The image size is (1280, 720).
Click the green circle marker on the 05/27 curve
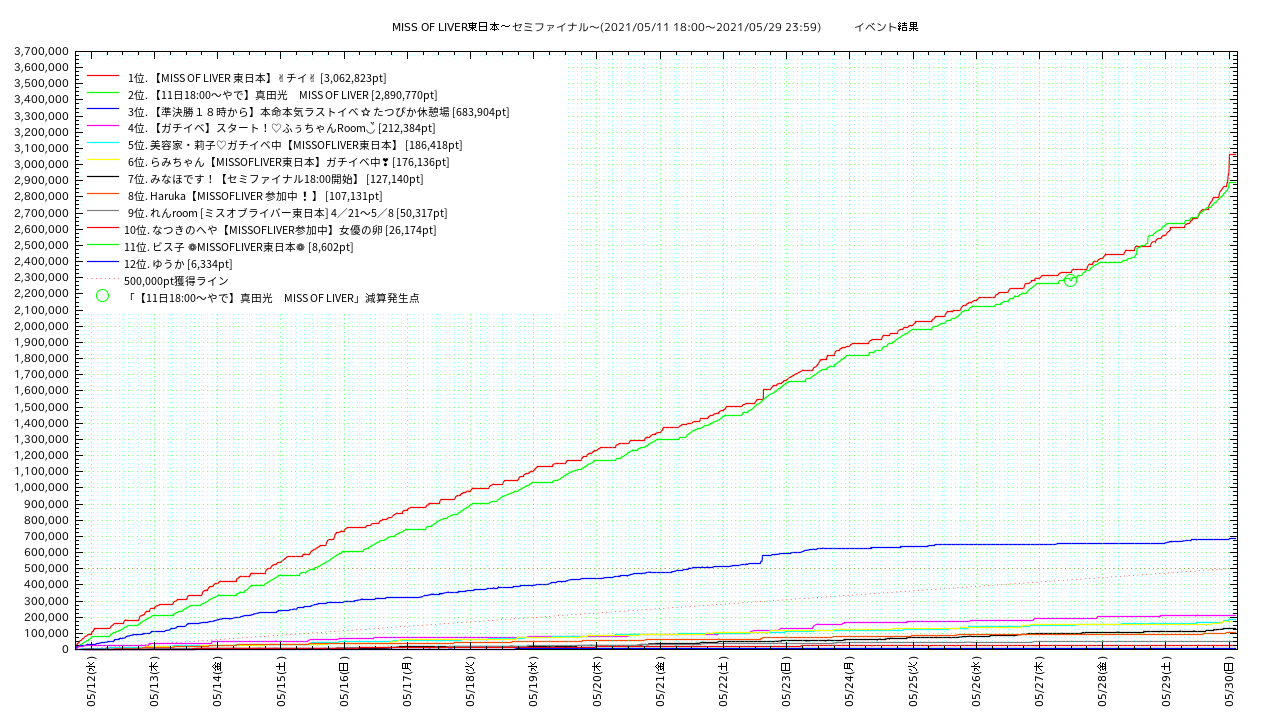[1070, 281]
